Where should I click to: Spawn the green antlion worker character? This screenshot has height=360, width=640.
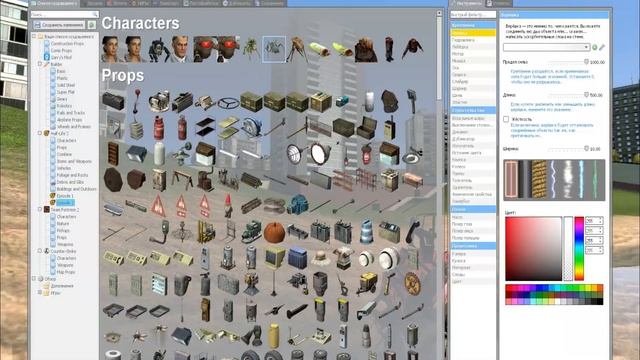tap(251, 49)
